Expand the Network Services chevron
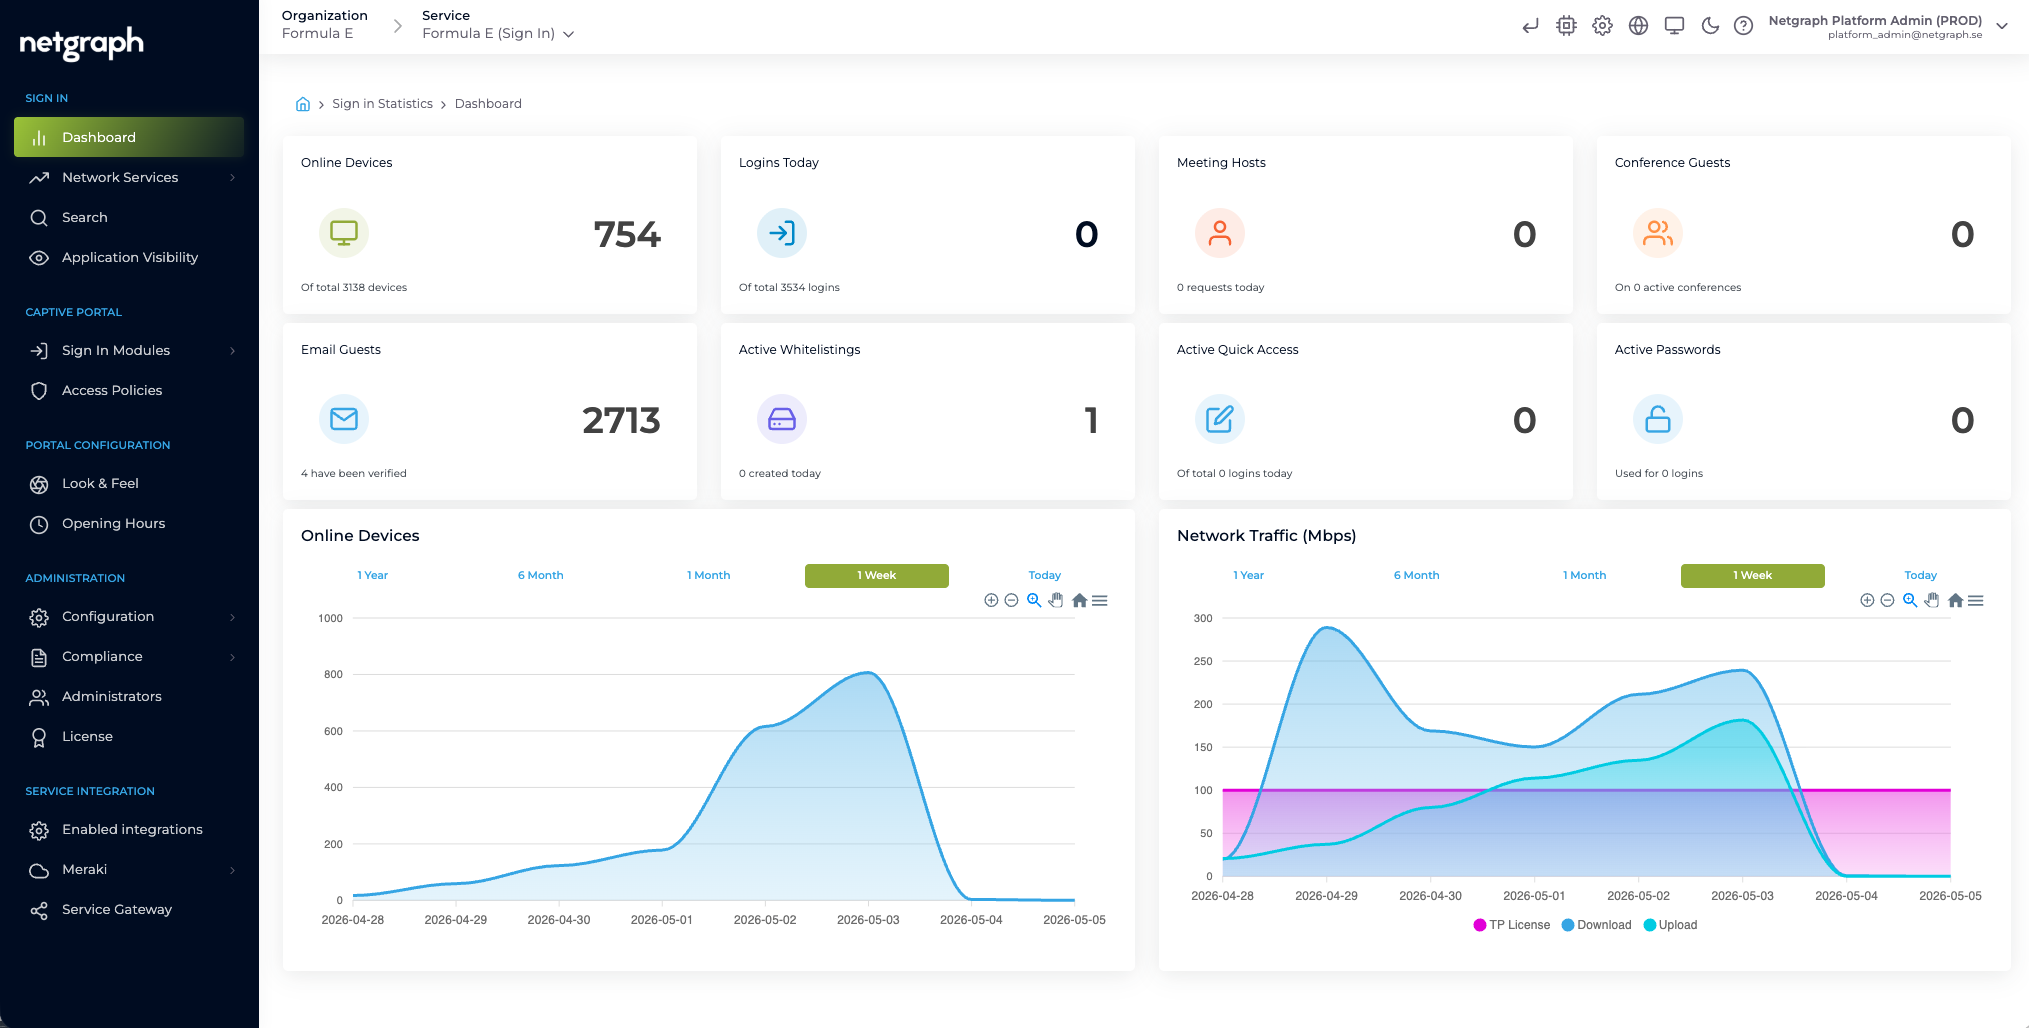 coord(233,178)
